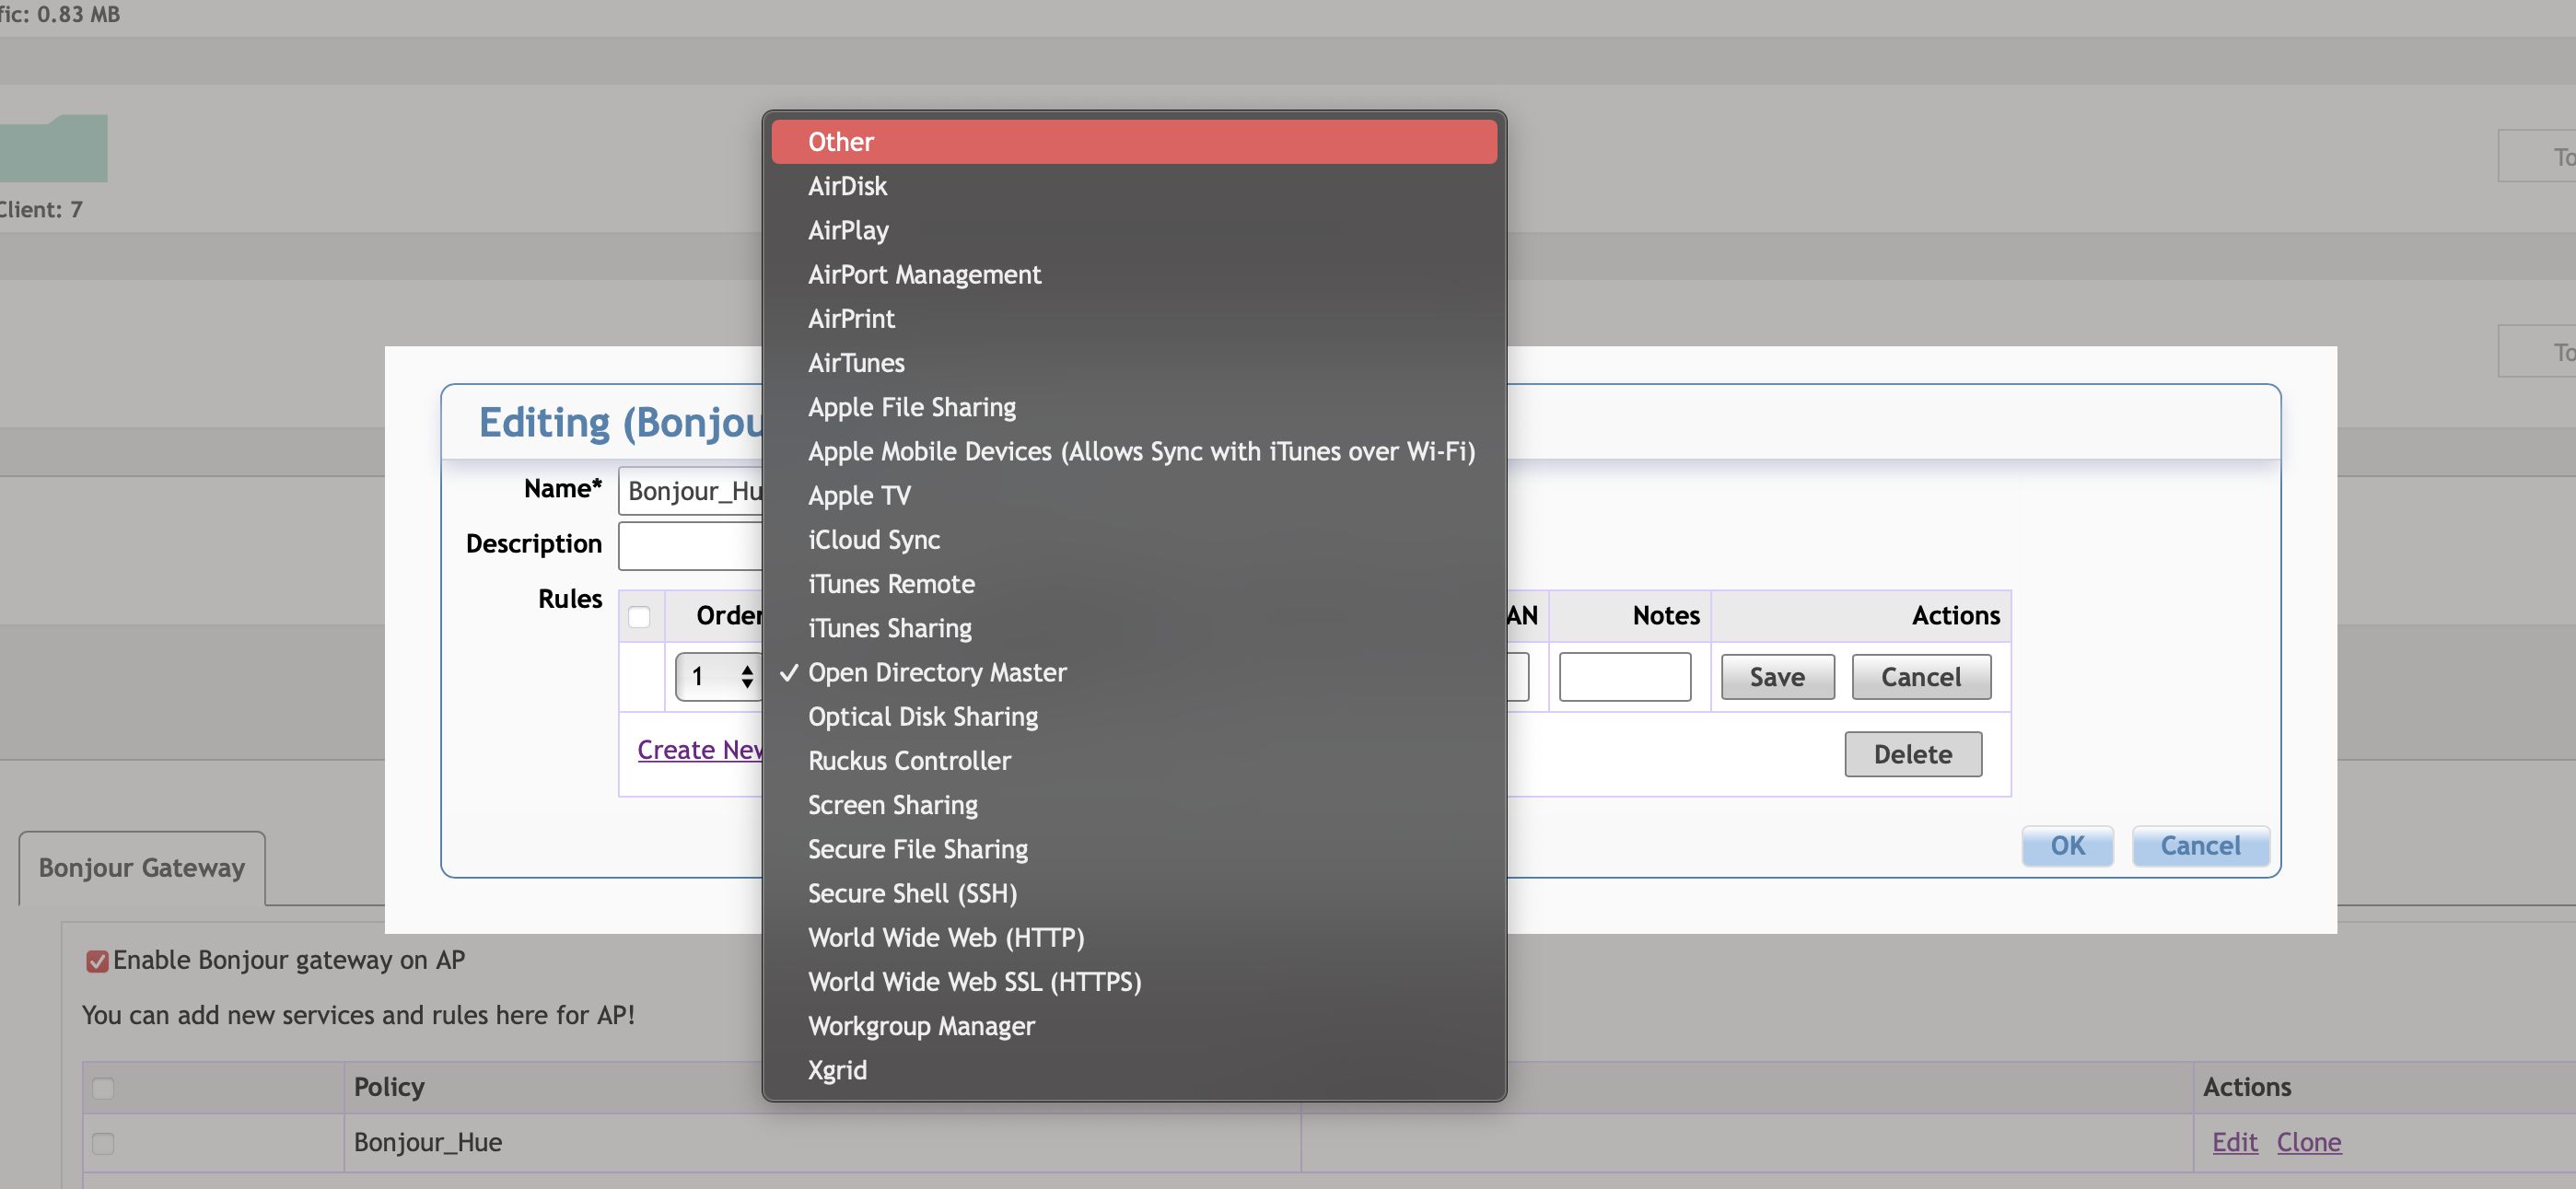
Task: Click the Delete button for rule
Action: [1911, 752]
